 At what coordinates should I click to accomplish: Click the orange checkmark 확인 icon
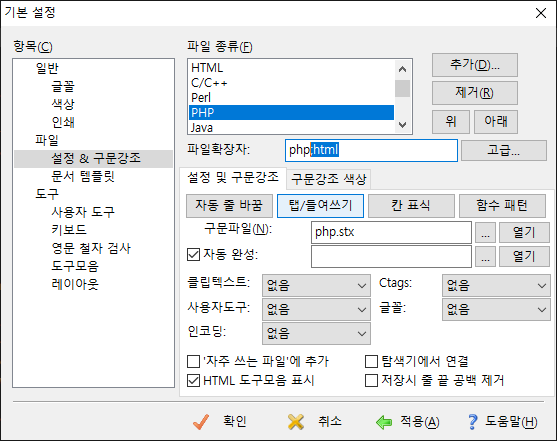pos(201,422)
